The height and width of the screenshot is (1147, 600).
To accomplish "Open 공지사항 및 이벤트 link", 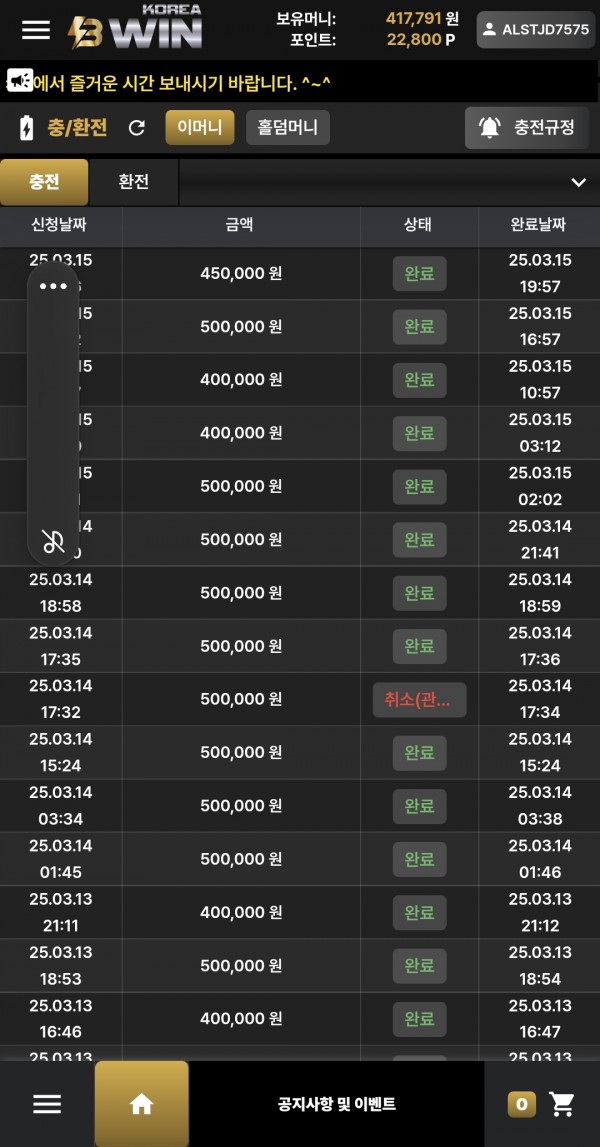I will [337, 1104].
